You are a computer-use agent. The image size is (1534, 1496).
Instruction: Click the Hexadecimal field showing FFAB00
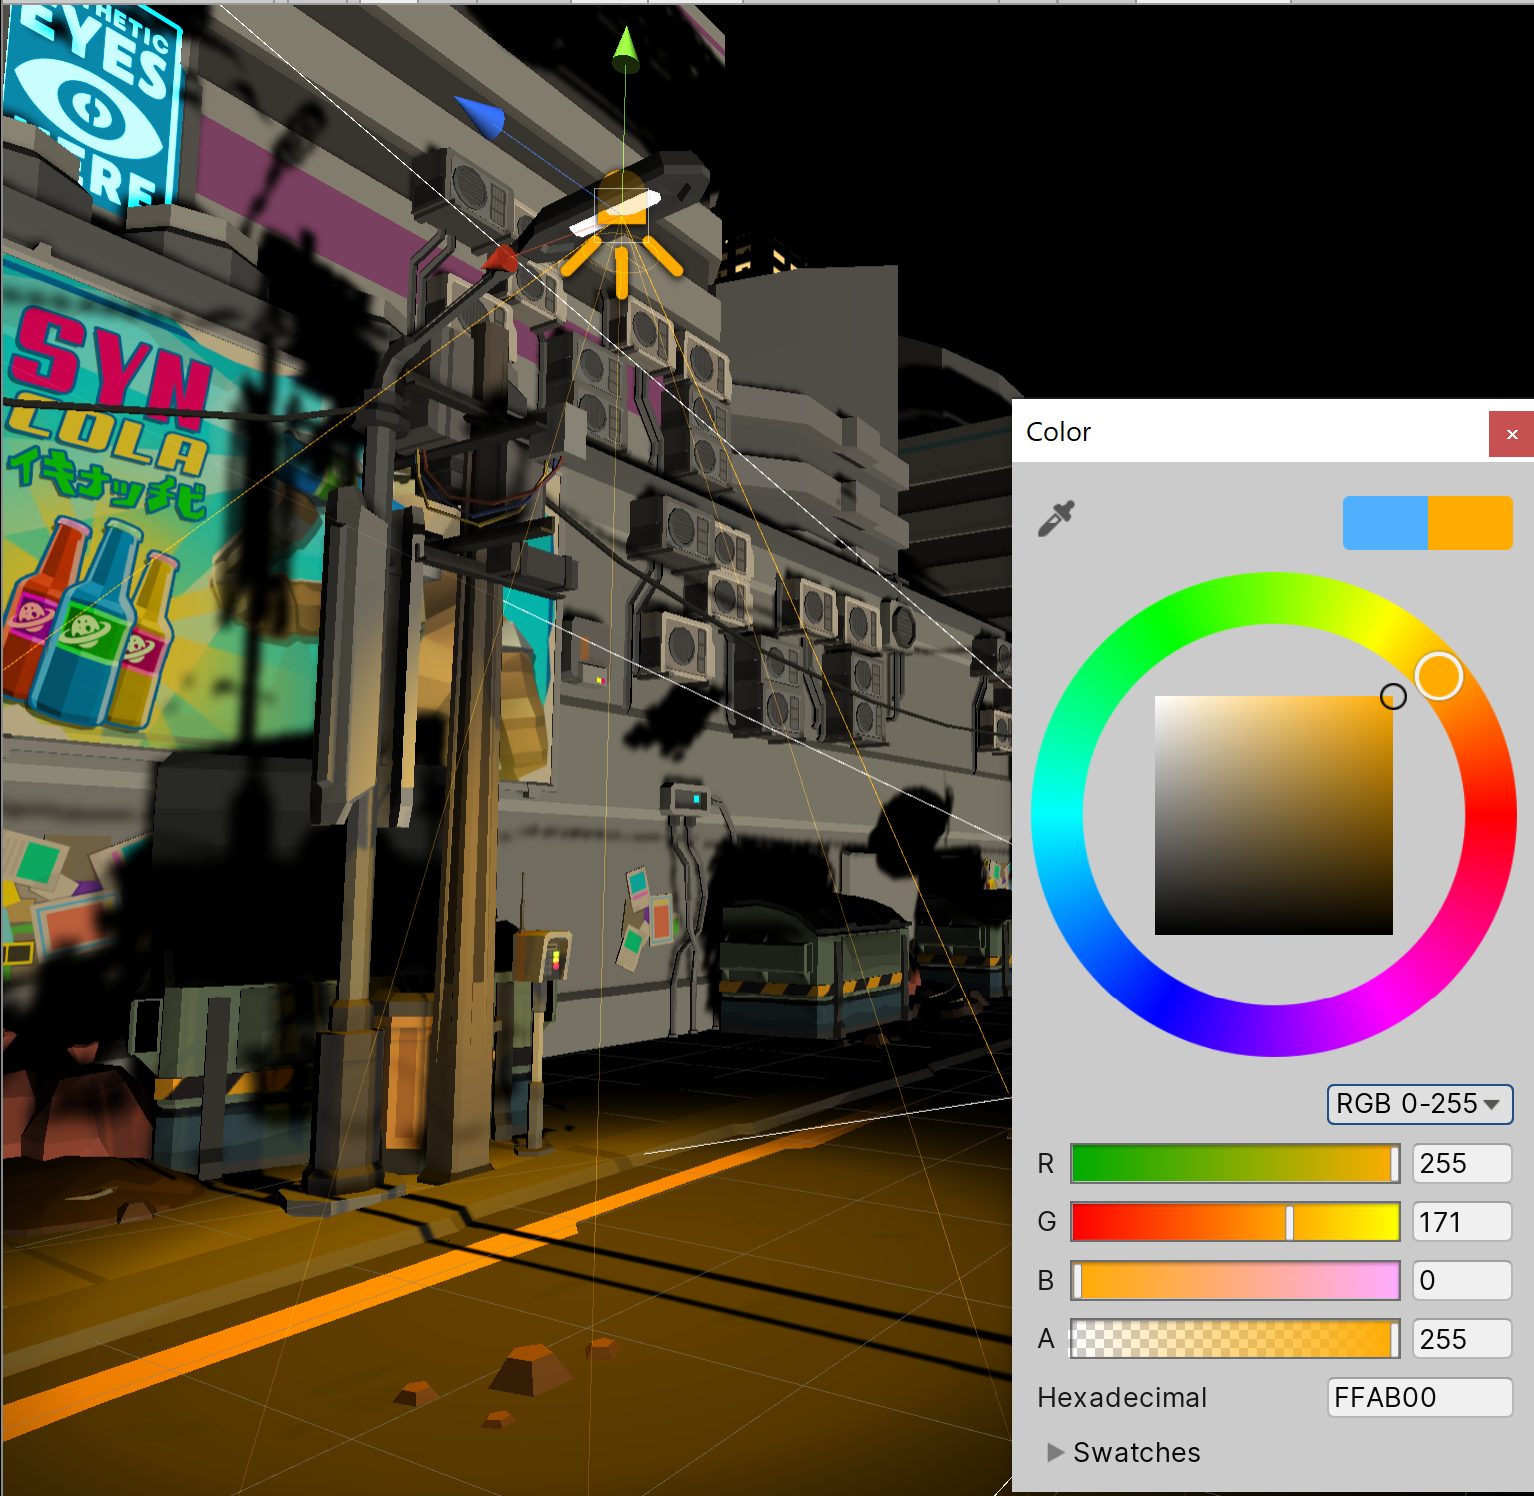tap(1419, 1397)
